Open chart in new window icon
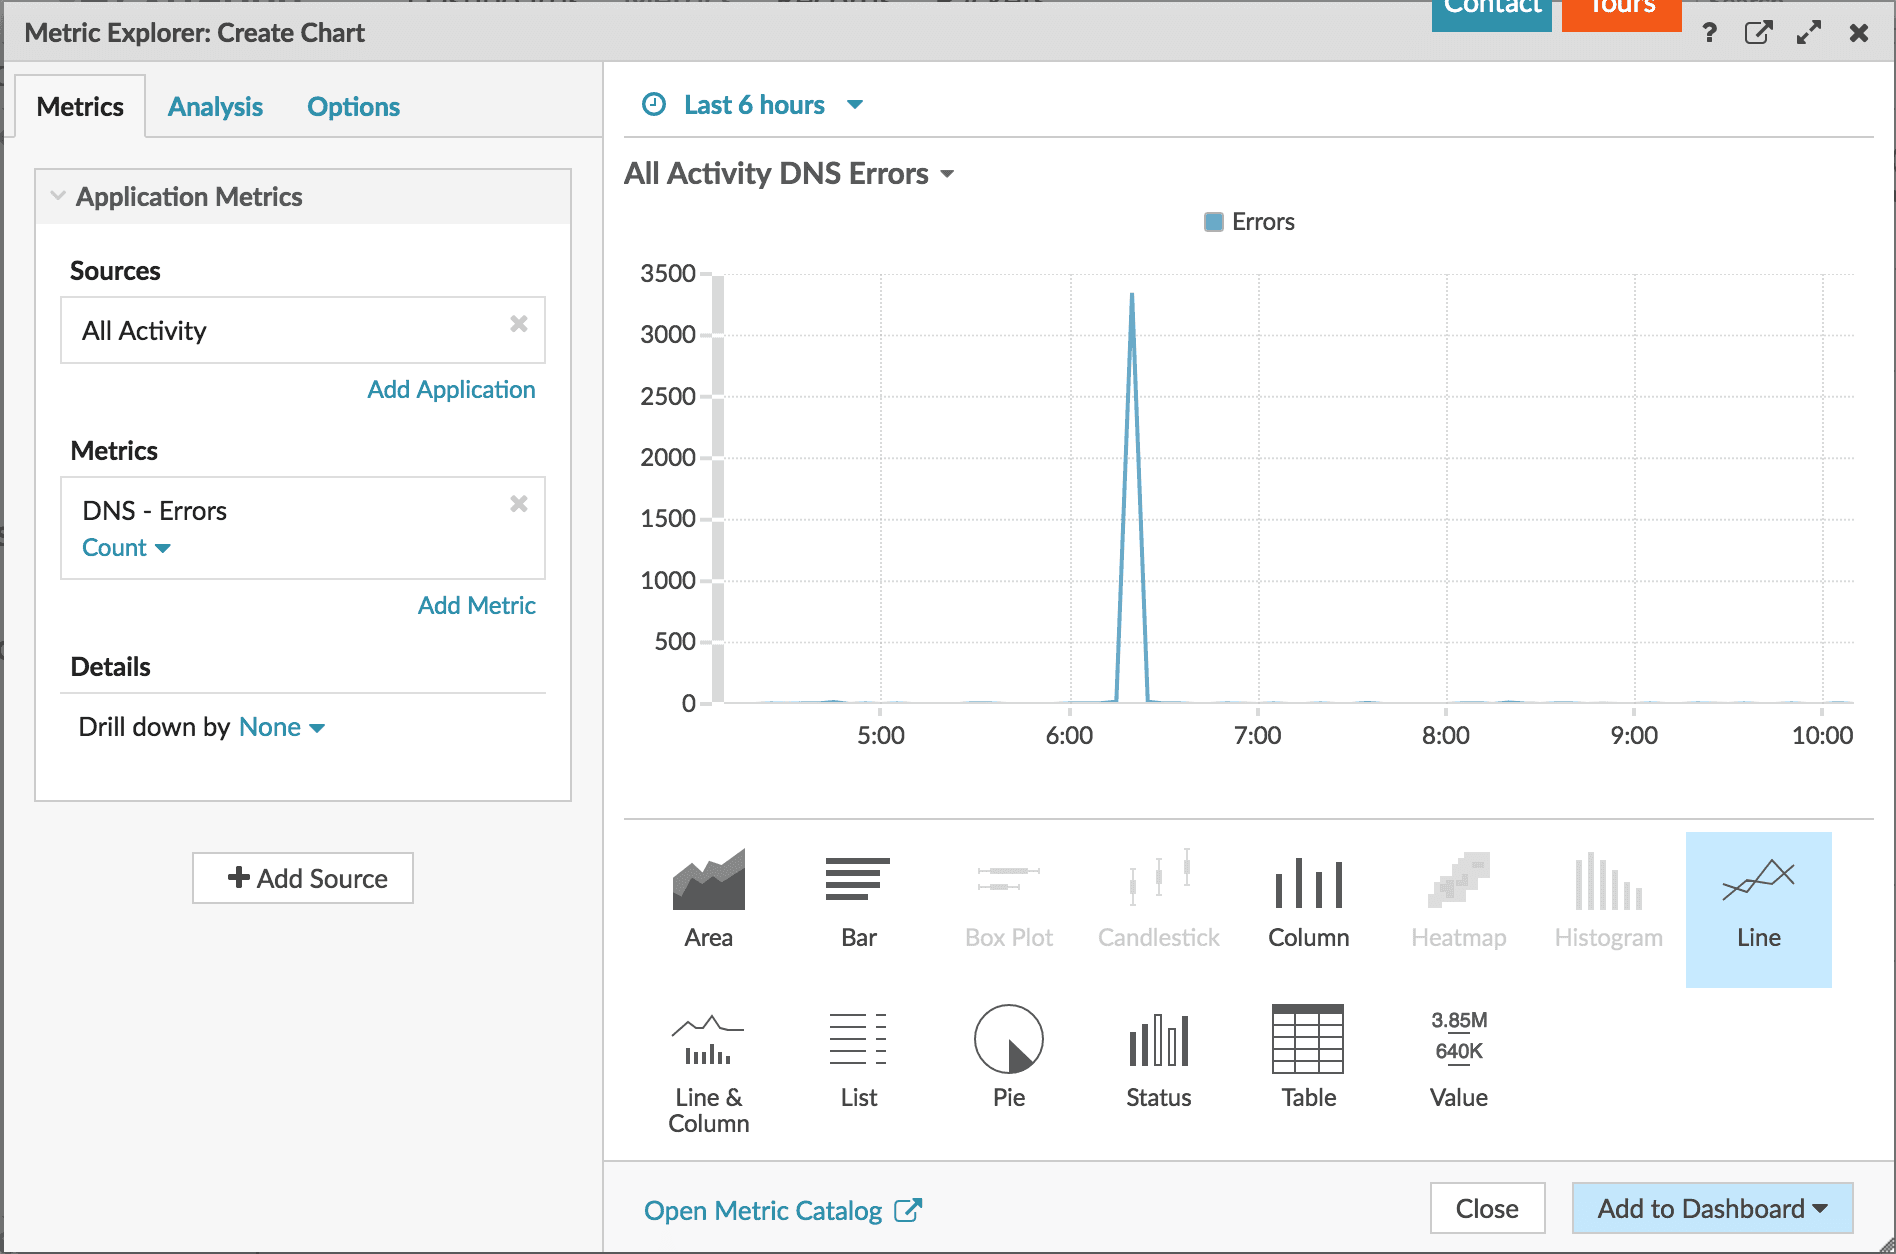Screen dimensions: 1896x1254 point(1758,32)
